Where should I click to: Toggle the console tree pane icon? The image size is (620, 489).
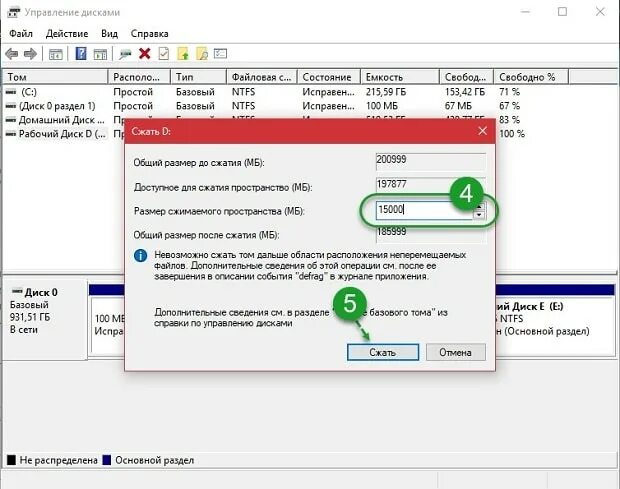(x=55, y=54)
